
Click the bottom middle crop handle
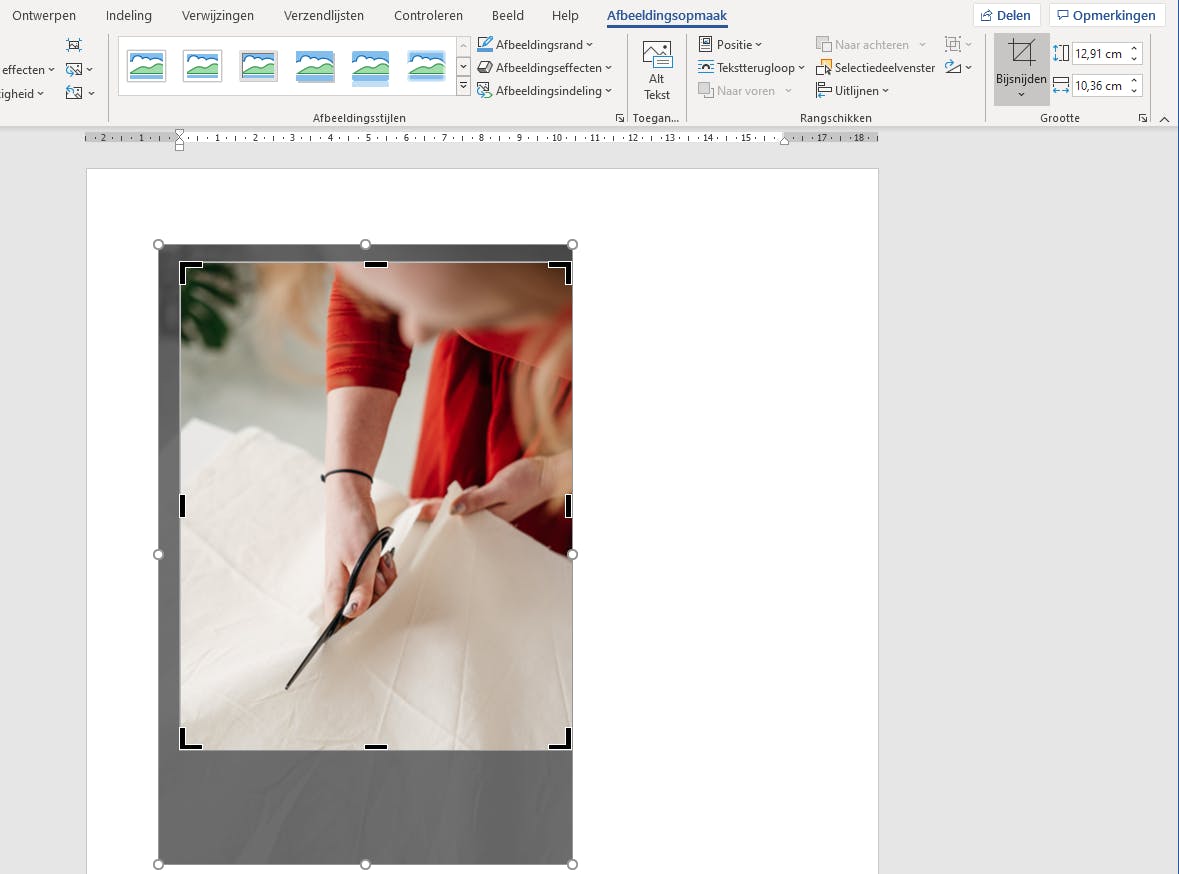pyautogui.click(x=376, y=747)
